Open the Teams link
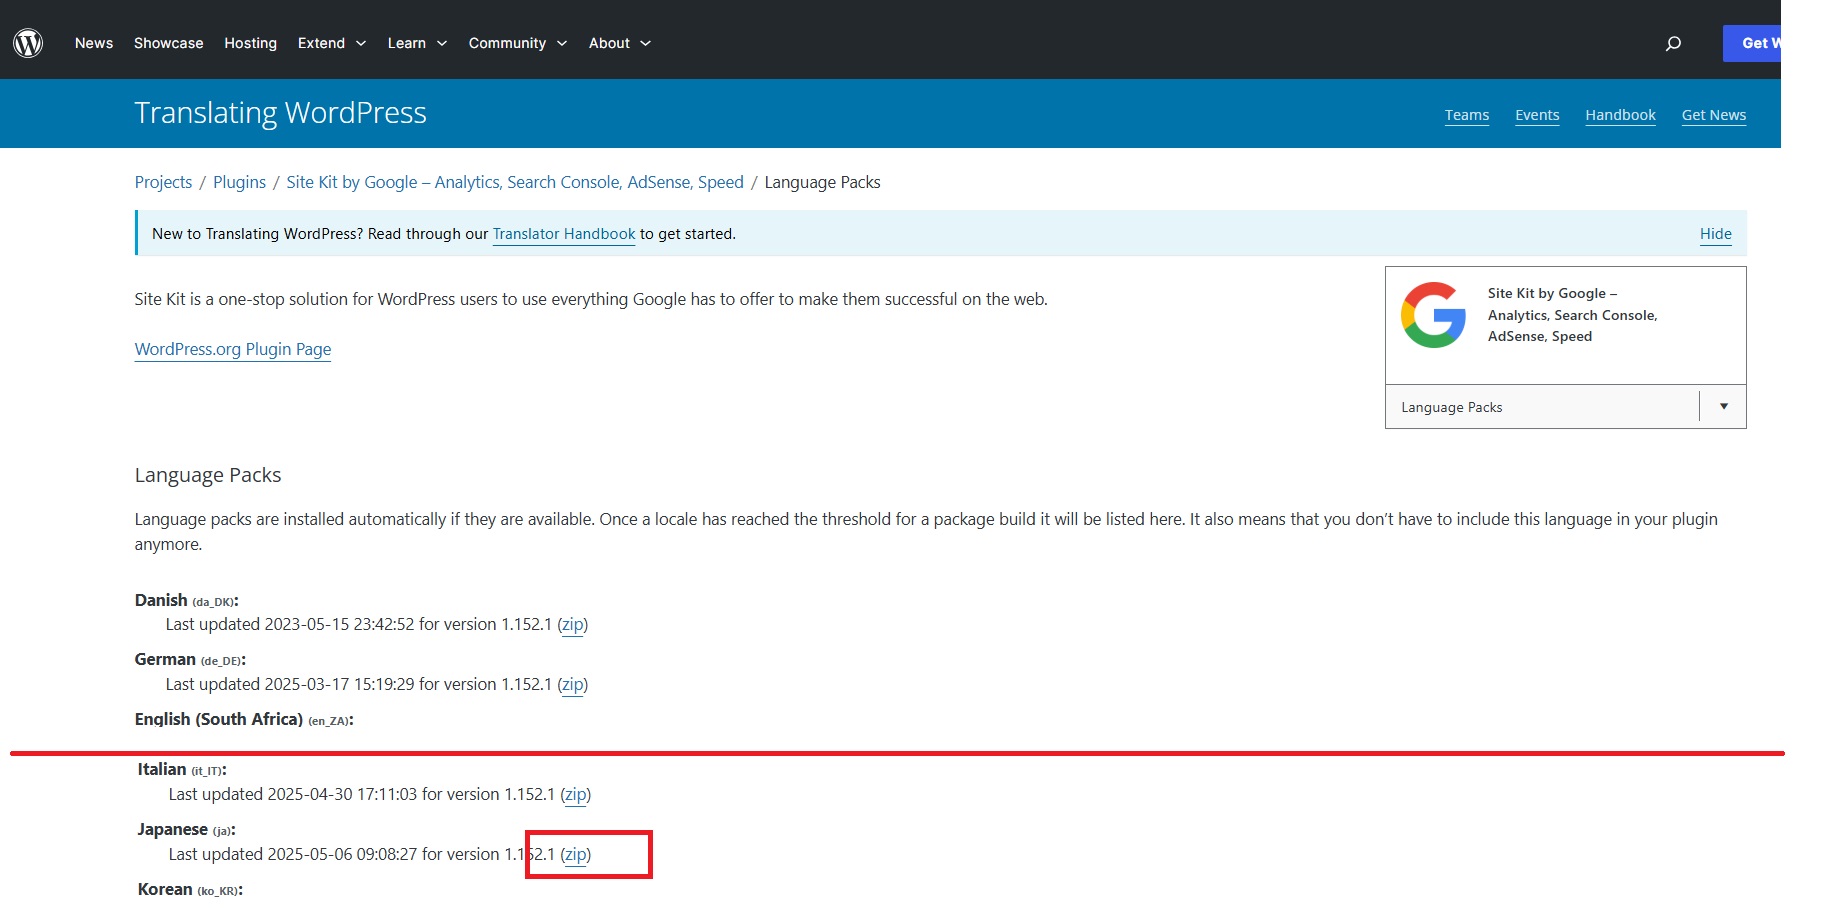The width and height of the screenshot is (1821, 920). (x=1467, y=115)
